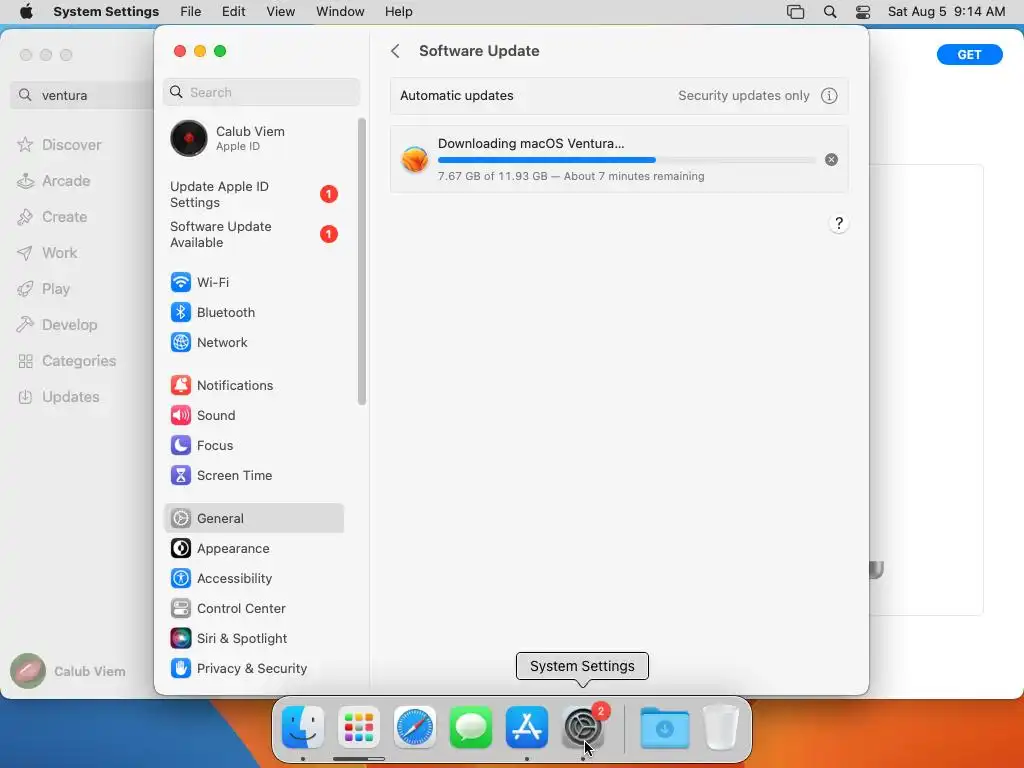
Task: Open Work in App Store sidebar
Action: [47, 253]
